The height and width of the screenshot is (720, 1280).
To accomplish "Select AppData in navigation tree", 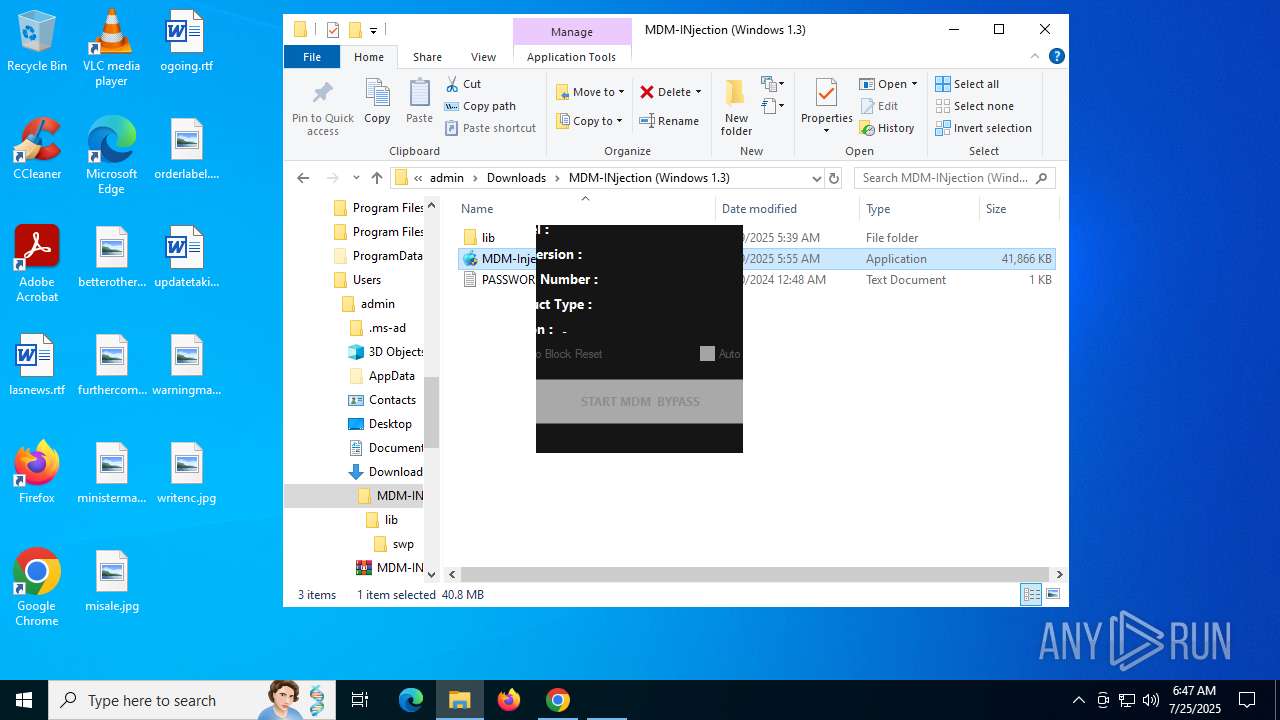I will [x=391, y=376].
